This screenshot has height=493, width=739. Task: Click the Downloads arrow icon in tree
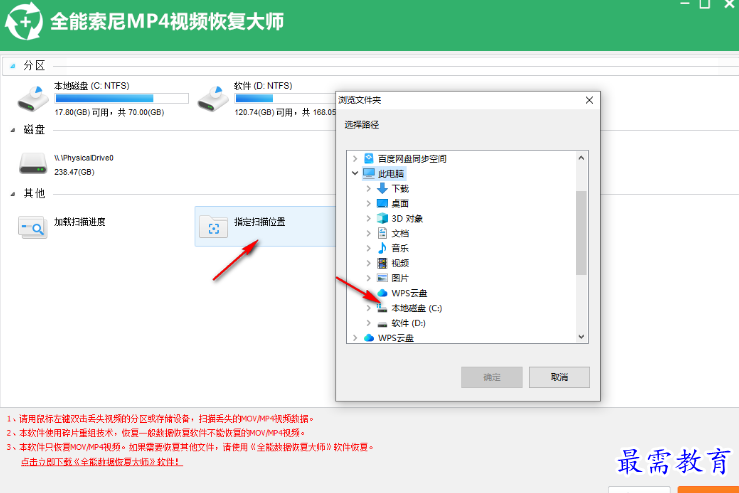pos(382,189)
